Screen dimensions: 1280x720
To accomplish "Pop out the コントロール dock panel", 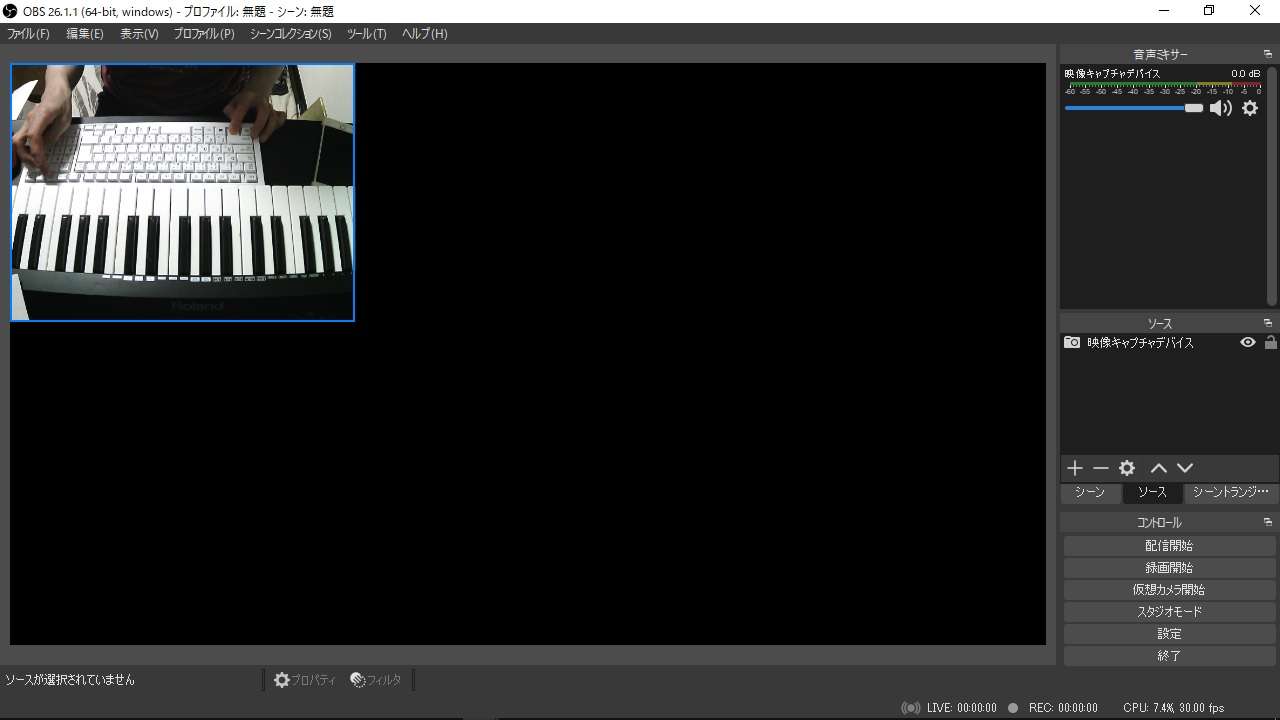I will coord(1268,522).
